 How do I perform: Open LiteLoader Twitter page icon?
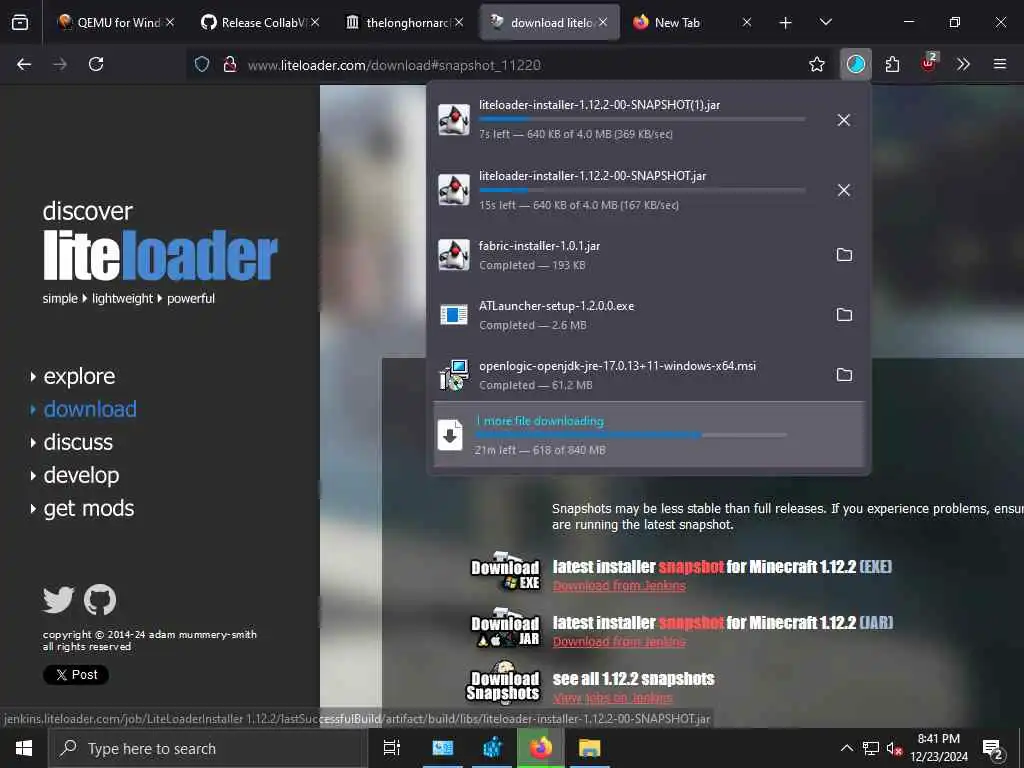point(59,600)
